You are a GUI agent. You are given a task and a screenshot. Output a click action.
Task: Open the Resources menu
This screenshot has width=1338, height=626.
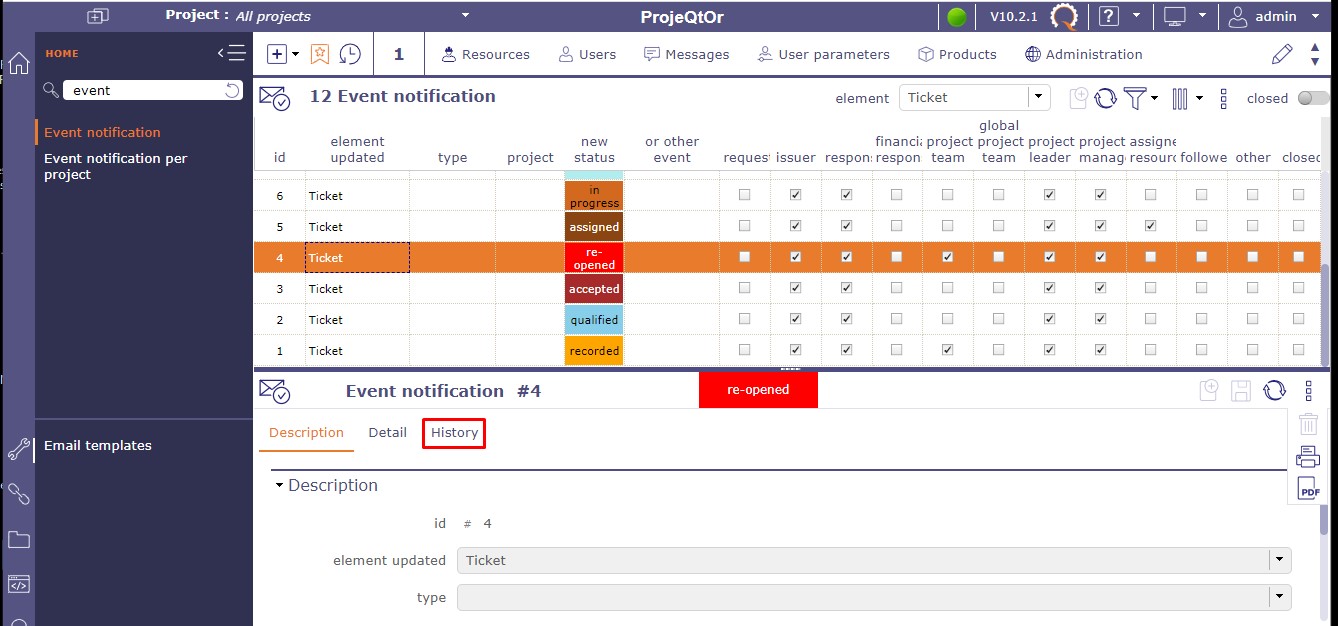tap(485, 54)
